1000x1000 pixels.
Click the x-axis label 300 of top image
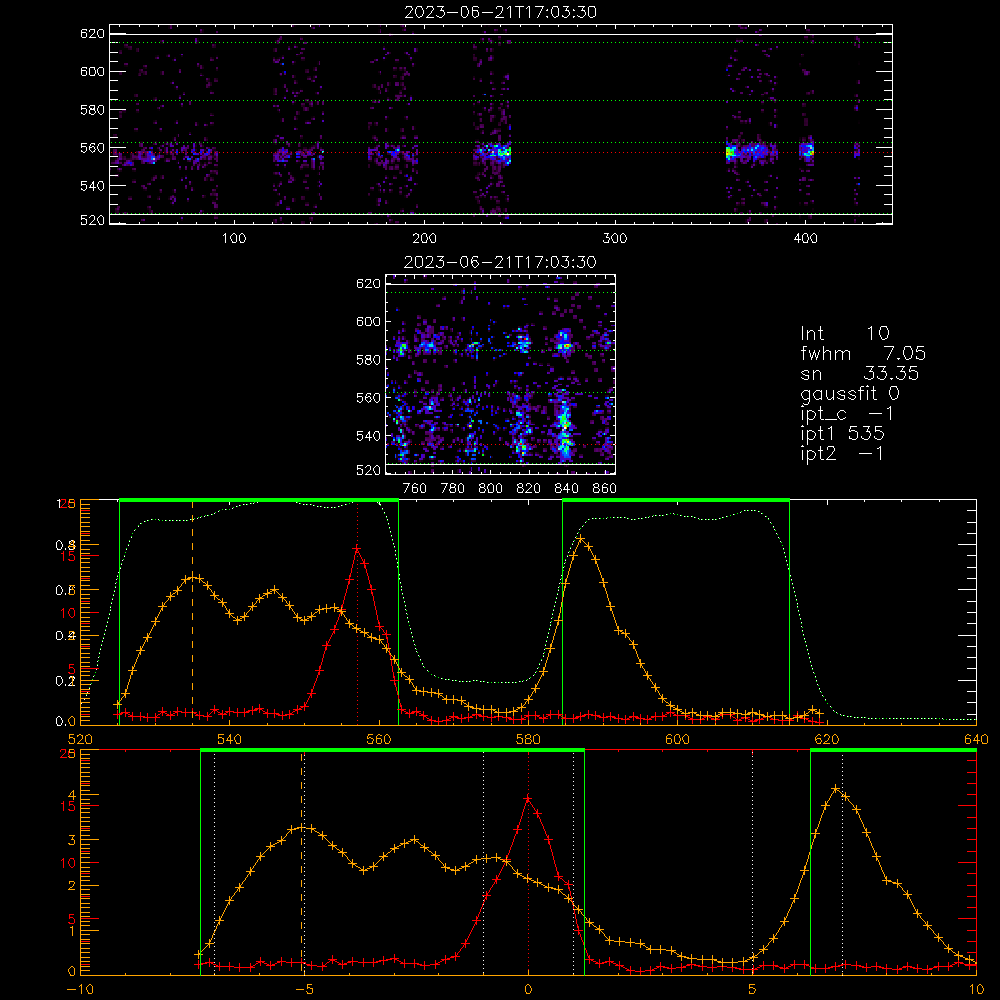pyautogui.click(x=615, y=239)
